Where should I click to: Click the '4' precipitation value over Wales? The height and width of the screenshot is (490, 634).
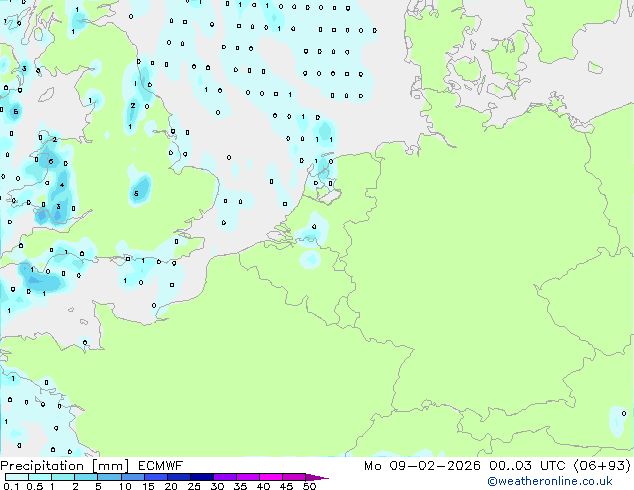62,185
